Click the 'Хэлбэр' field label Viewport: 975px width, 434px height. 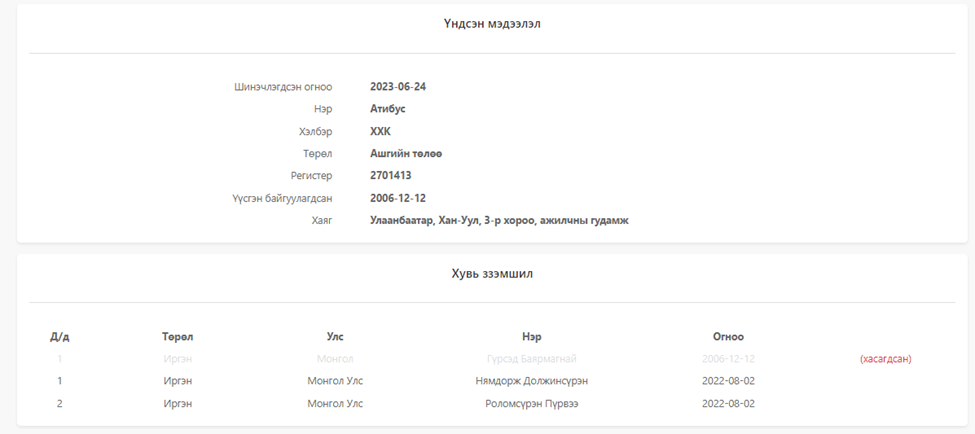[x=315, y=131]
